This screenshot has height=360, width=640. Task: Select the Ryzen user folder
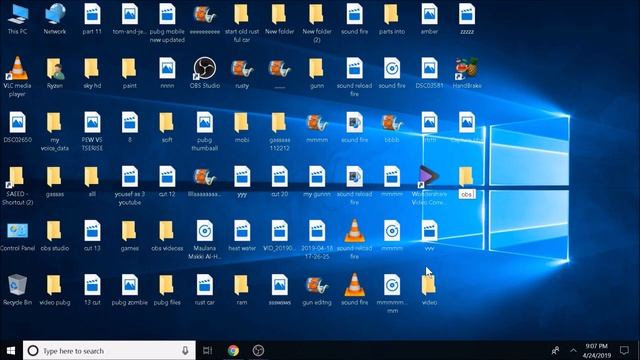[x=55, y=73]
